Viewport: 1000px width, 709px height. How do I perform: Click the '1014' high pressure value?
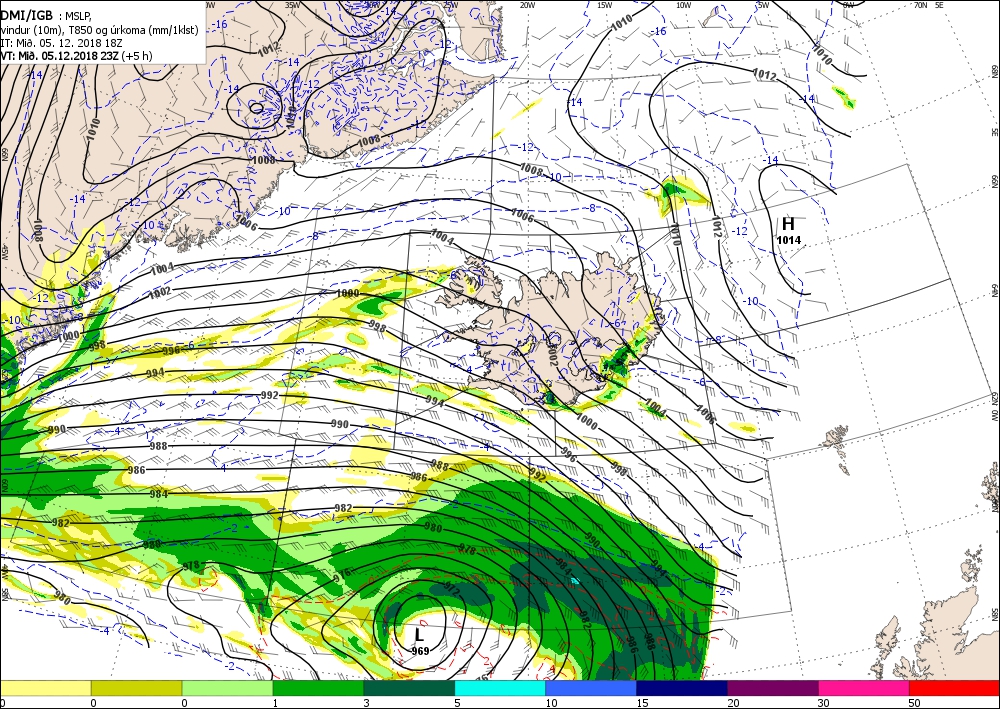(x=789, y=240)
